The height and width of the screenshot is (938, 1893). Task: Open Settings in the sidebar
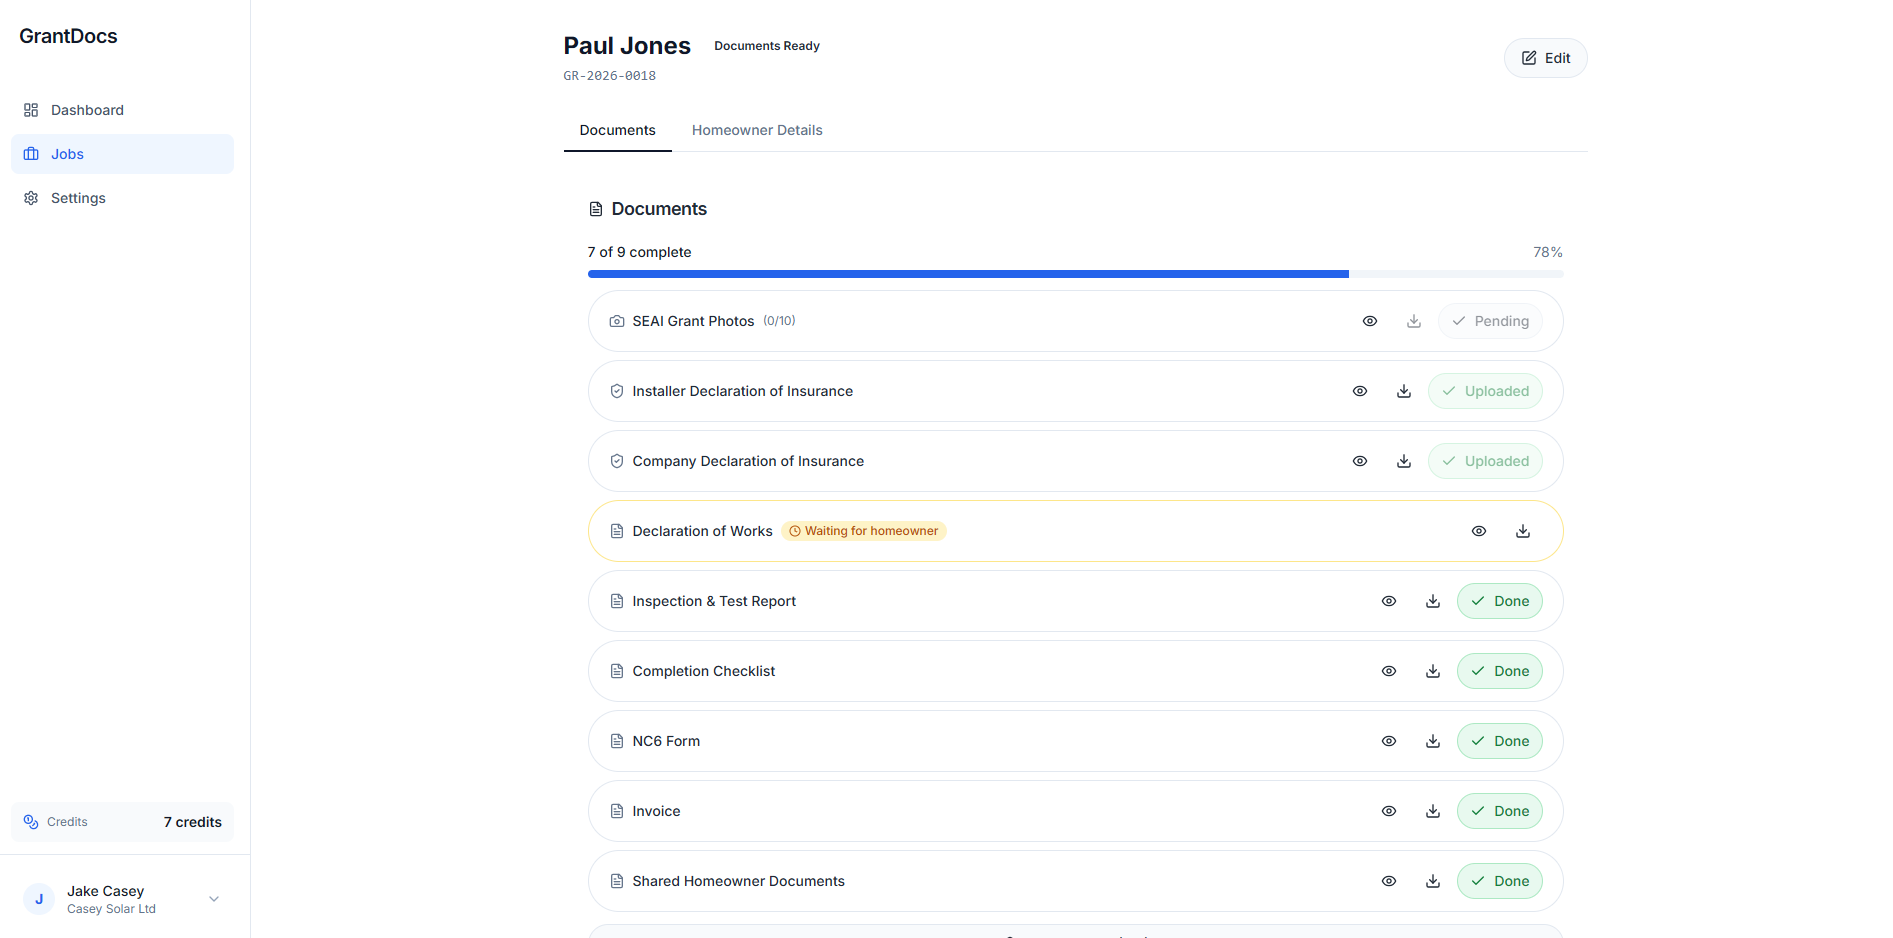[x=122, y=198]
